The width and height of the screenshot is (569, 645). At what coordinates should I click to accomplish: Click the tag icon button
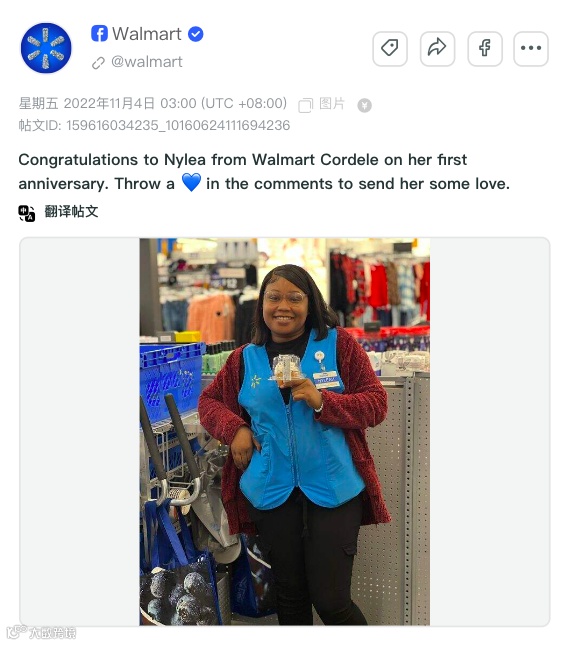pyautogui.click(x=389, y=49)
